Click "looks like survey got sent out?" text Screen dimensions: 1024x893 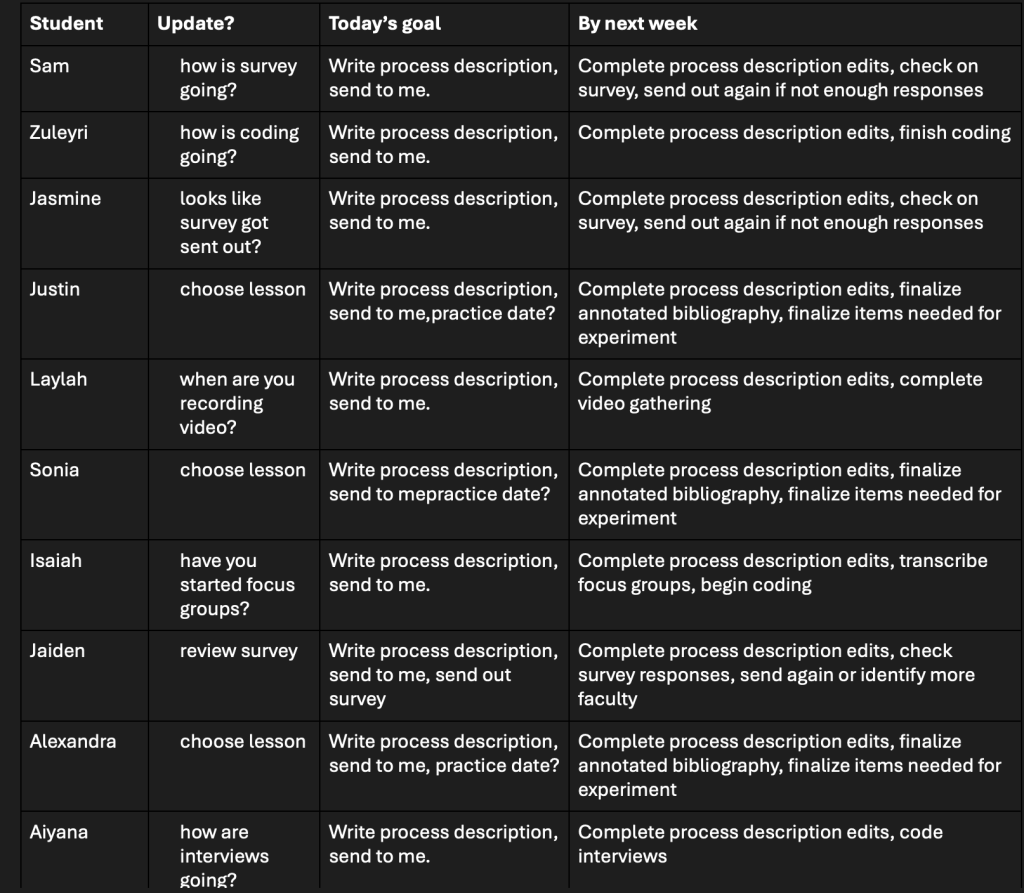click(x=224, y=222)
